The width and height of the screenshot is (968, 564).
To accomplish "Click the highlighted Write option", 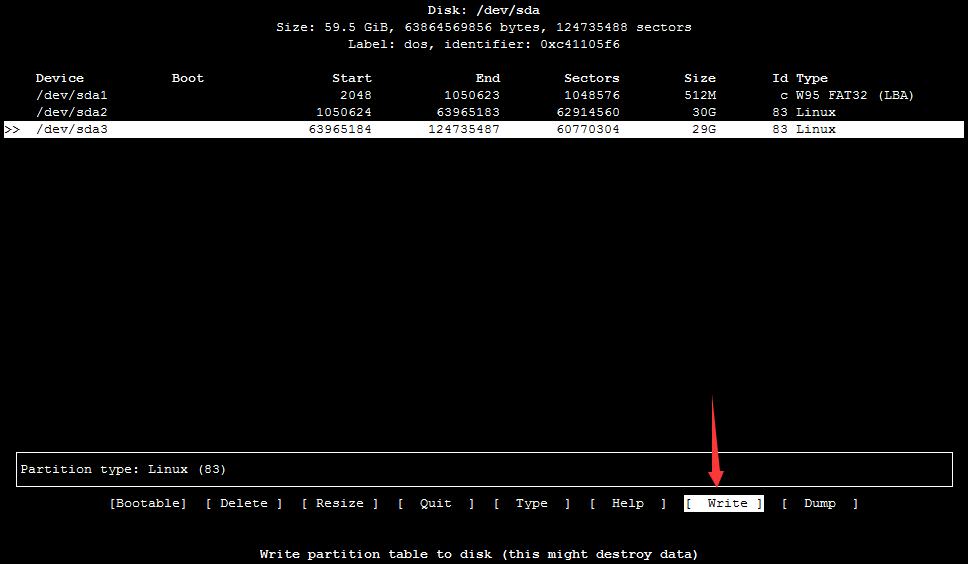I will click(x=724, y=503).
